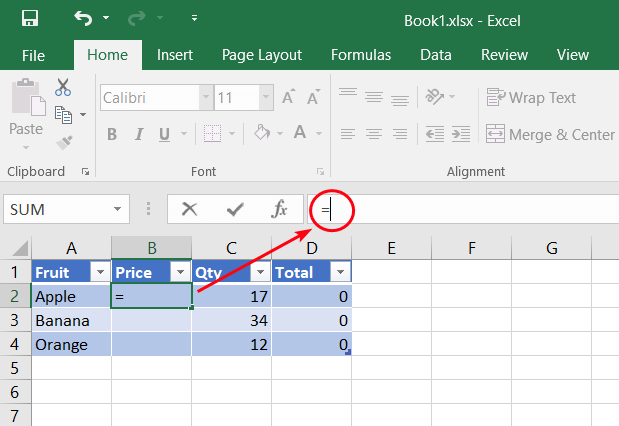Open the Name Box dropdown arrow
Screen dimensions: 619x426
[118, 210]
